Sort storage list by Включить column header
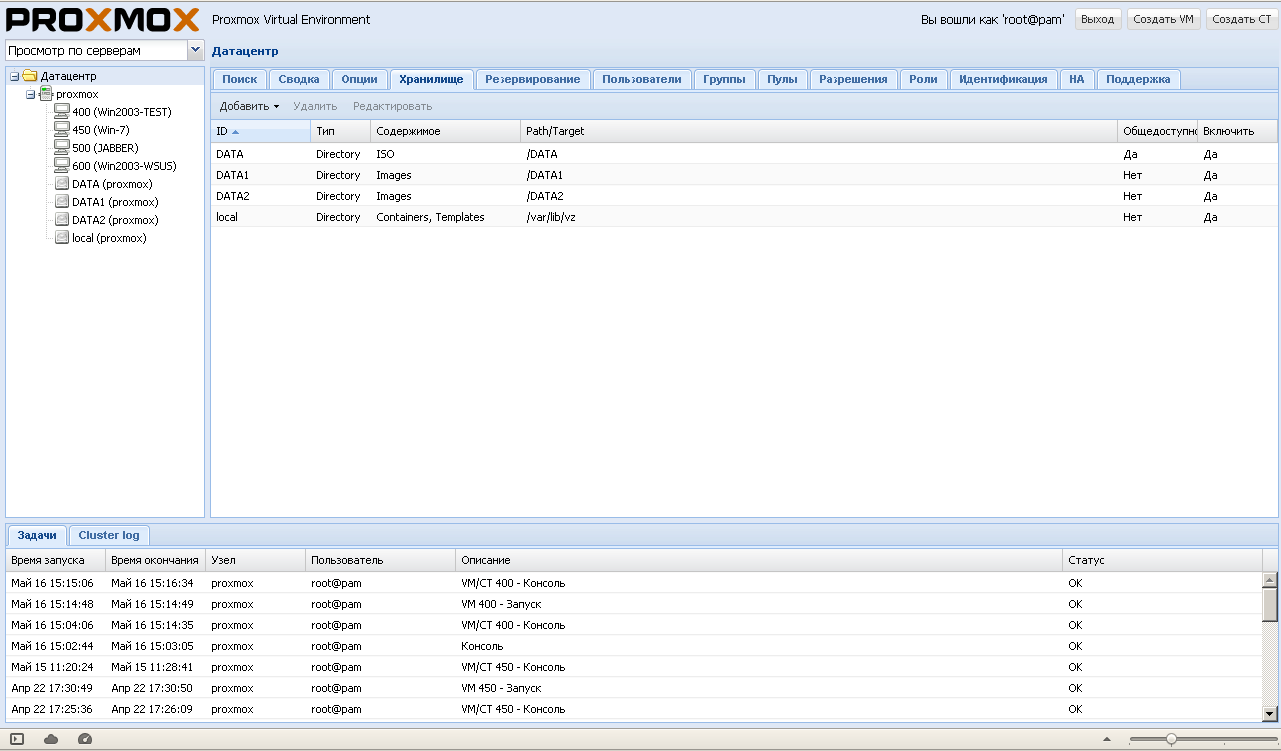Image resolution: width=1281 pixels, height=751 pixels. (x=1238, y=131)
